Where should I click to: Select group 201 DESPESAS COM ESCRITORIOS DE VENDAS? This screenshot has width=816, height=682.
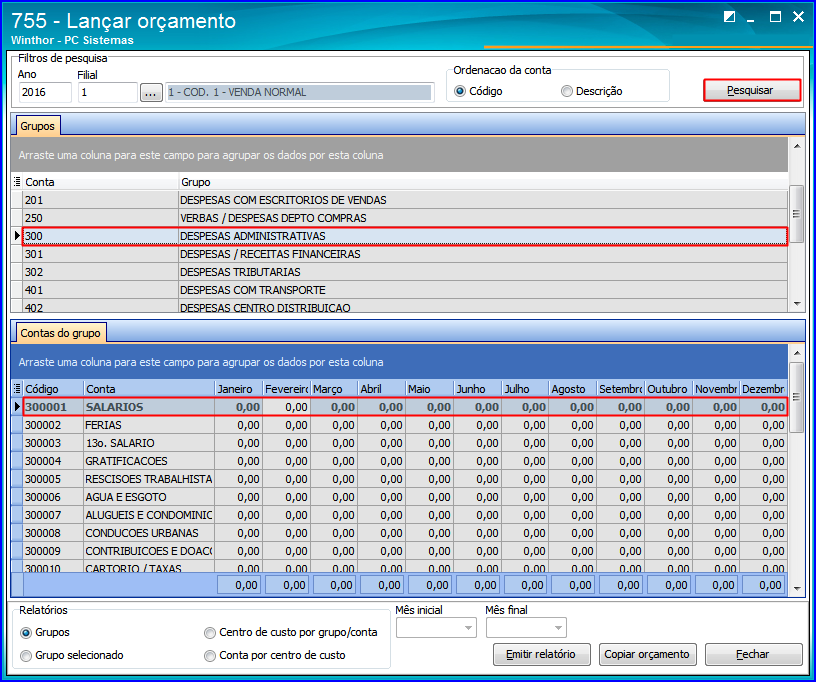pos(405,200)
